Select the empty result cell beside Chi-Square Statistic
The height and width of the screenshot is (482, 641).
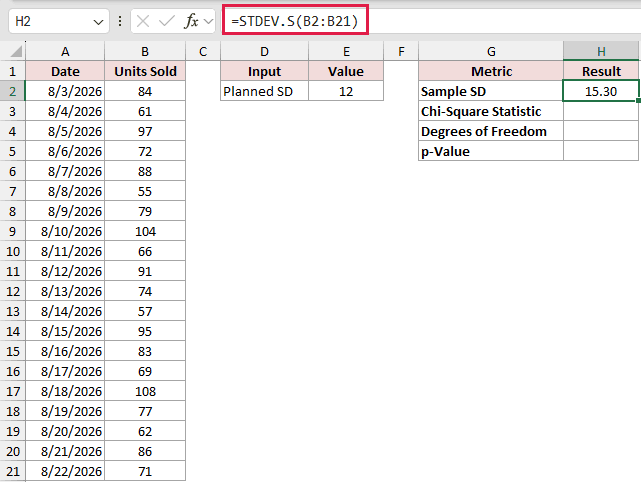click(x=601, y=111)
